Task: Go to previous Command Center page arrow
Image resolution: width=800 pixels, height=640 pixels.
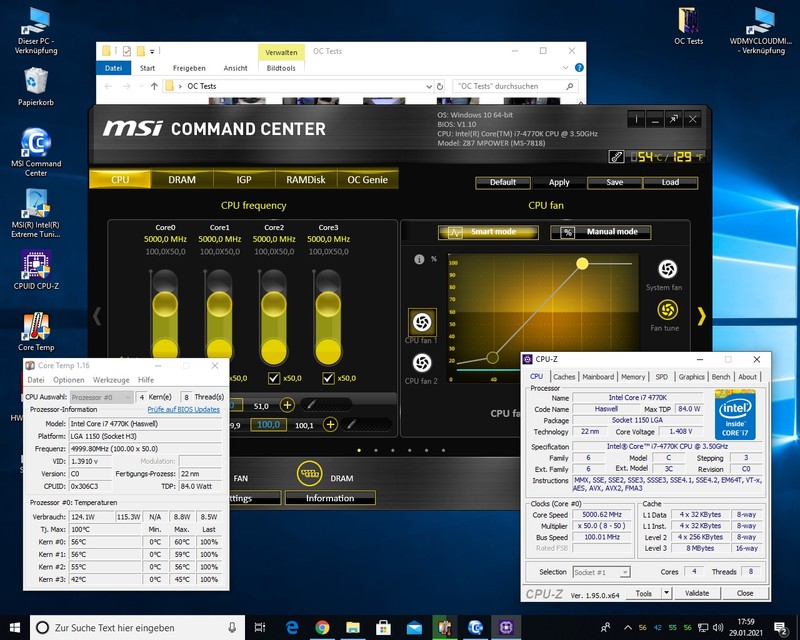Action: pos(97,316)
